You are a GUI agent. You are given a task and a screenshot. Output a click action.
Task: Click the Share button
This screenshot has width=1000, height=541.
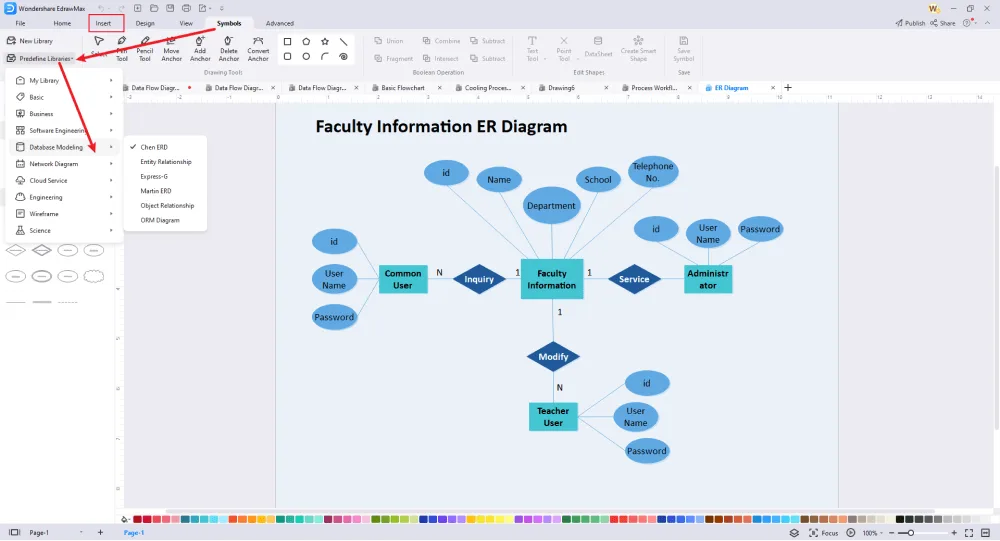943,23
